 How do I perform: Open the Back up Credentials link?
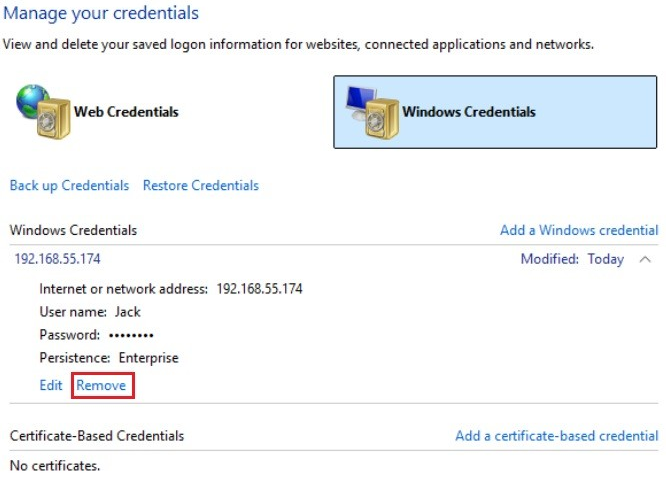[x=69, y=185]
